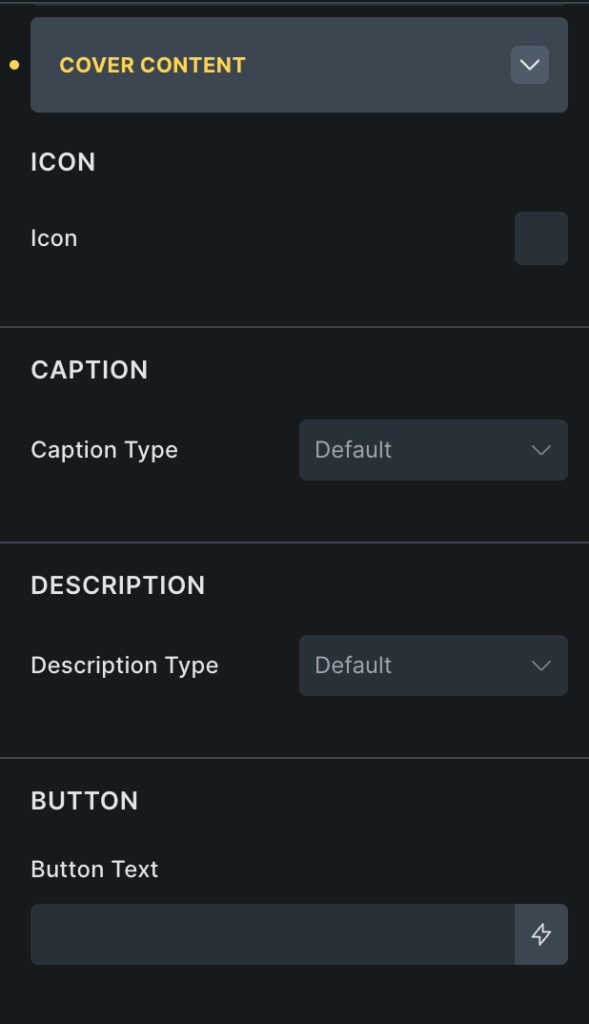
Task: Click Default value in Description Type
Action: (353, 665)
